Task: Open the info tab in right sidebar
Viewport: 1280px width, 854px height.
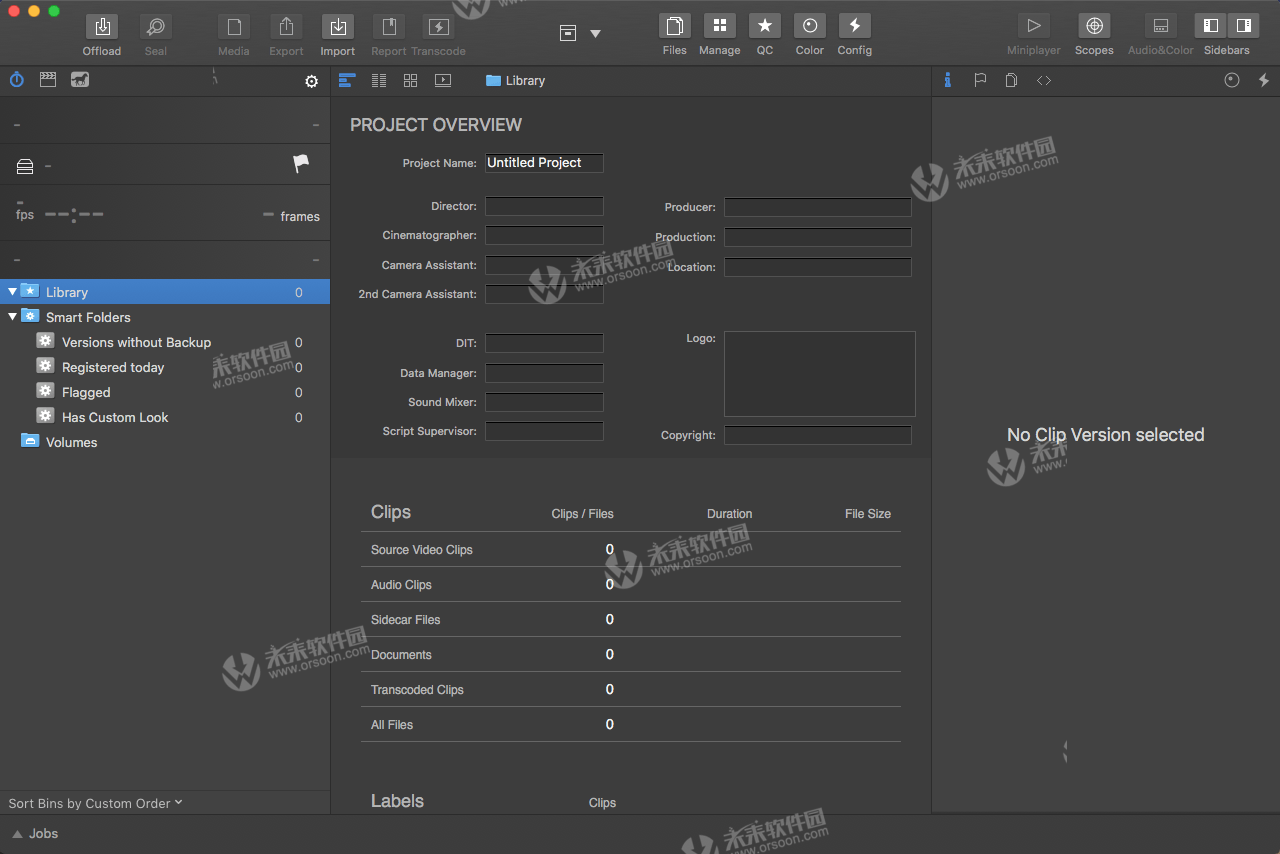Action: pyautogui.click(x=947, y=80)
